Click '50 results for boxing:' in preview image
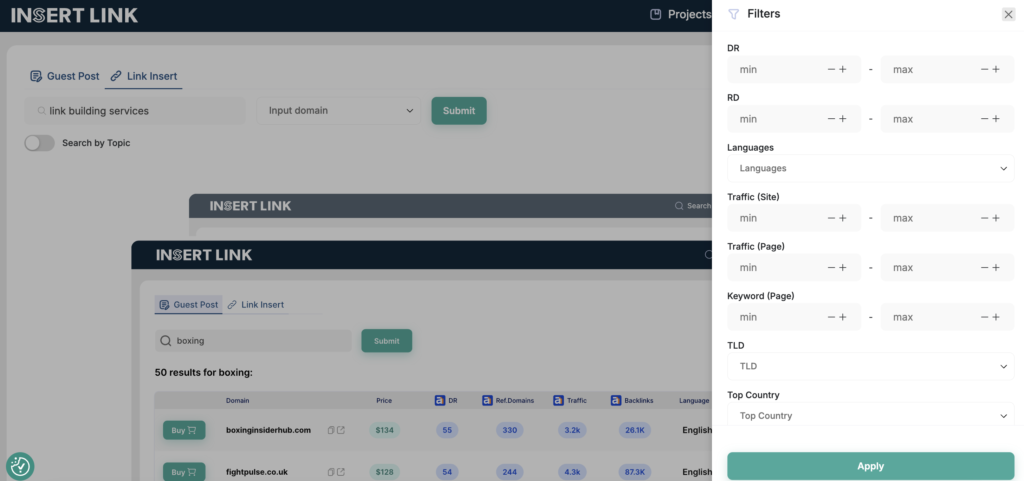 204,373
